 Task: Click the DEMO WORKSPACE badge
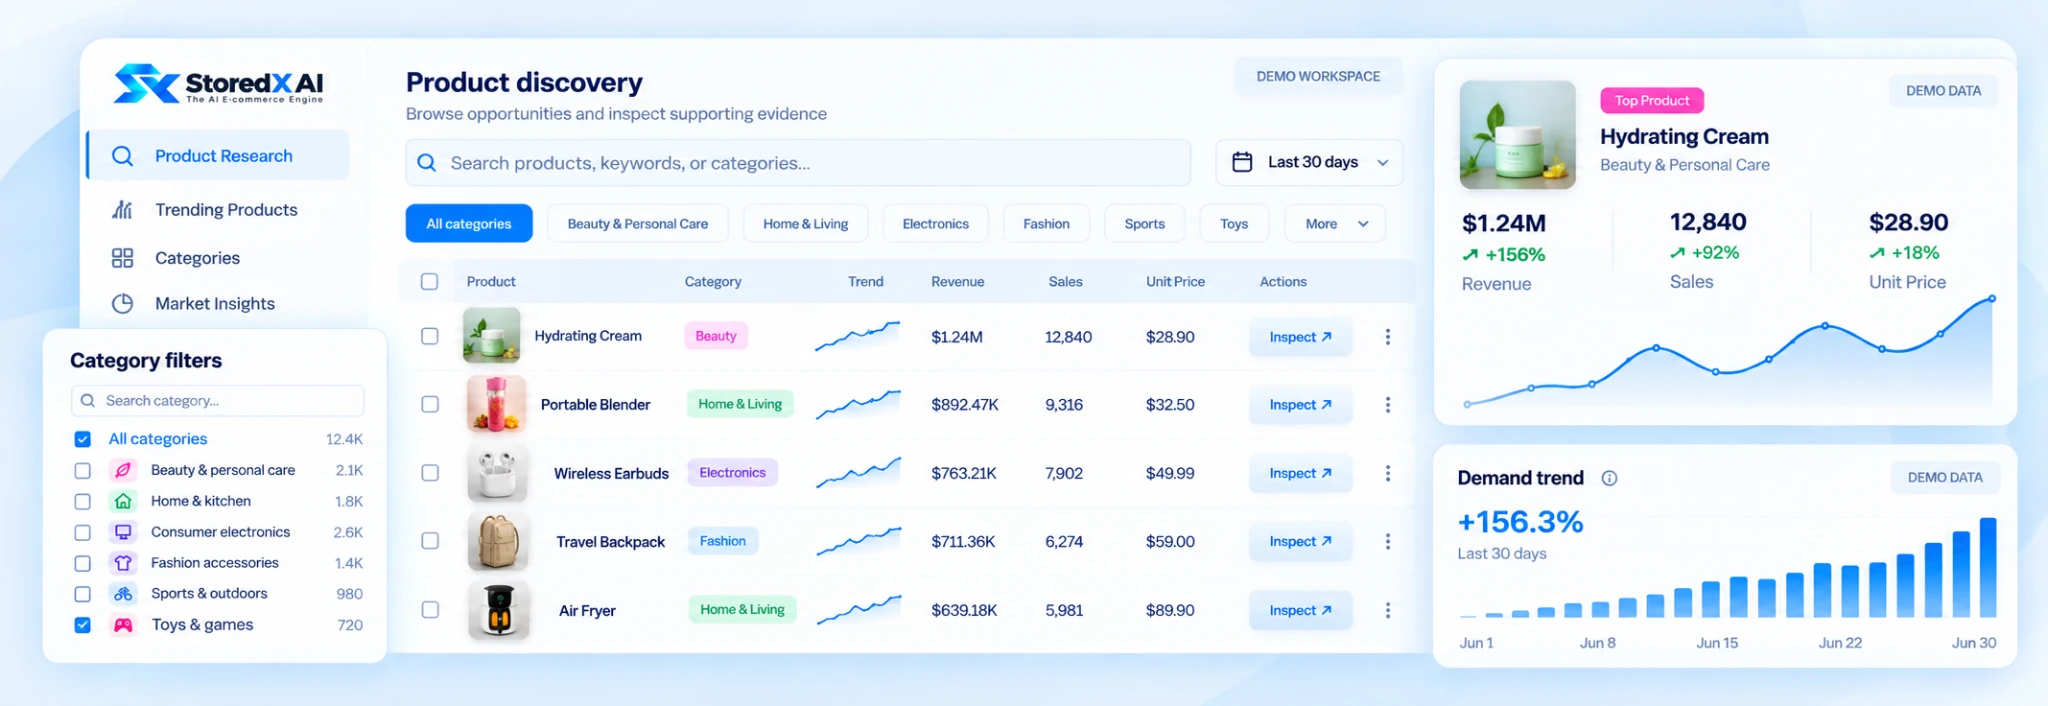[1318, 76]
